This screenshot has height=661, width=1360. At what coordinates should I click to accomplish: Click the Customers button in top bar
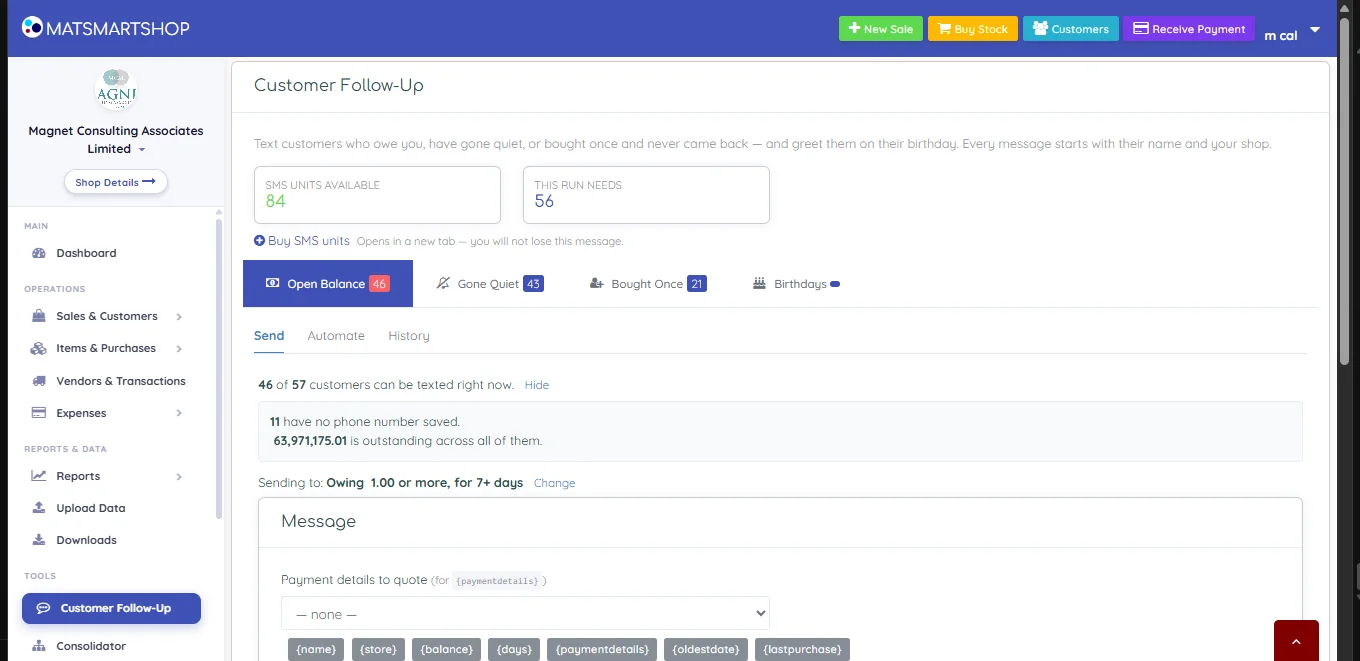[1070, 29]
